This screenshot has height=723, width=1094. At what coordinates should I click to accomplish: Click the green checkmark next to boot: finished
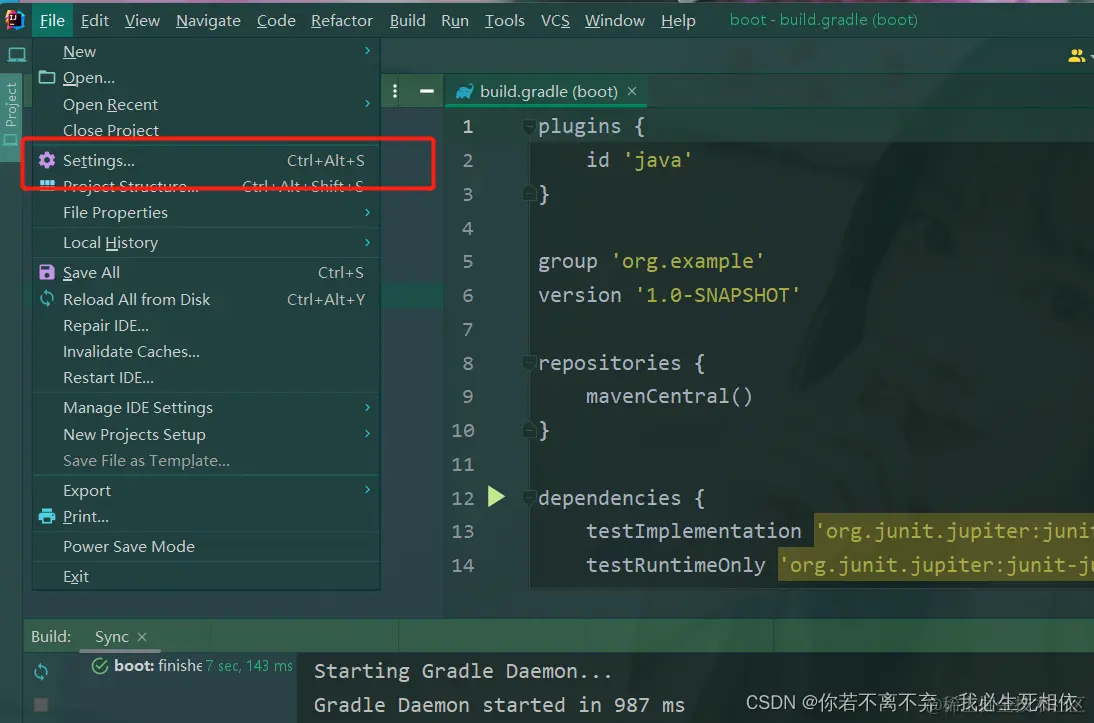(100, 666)
